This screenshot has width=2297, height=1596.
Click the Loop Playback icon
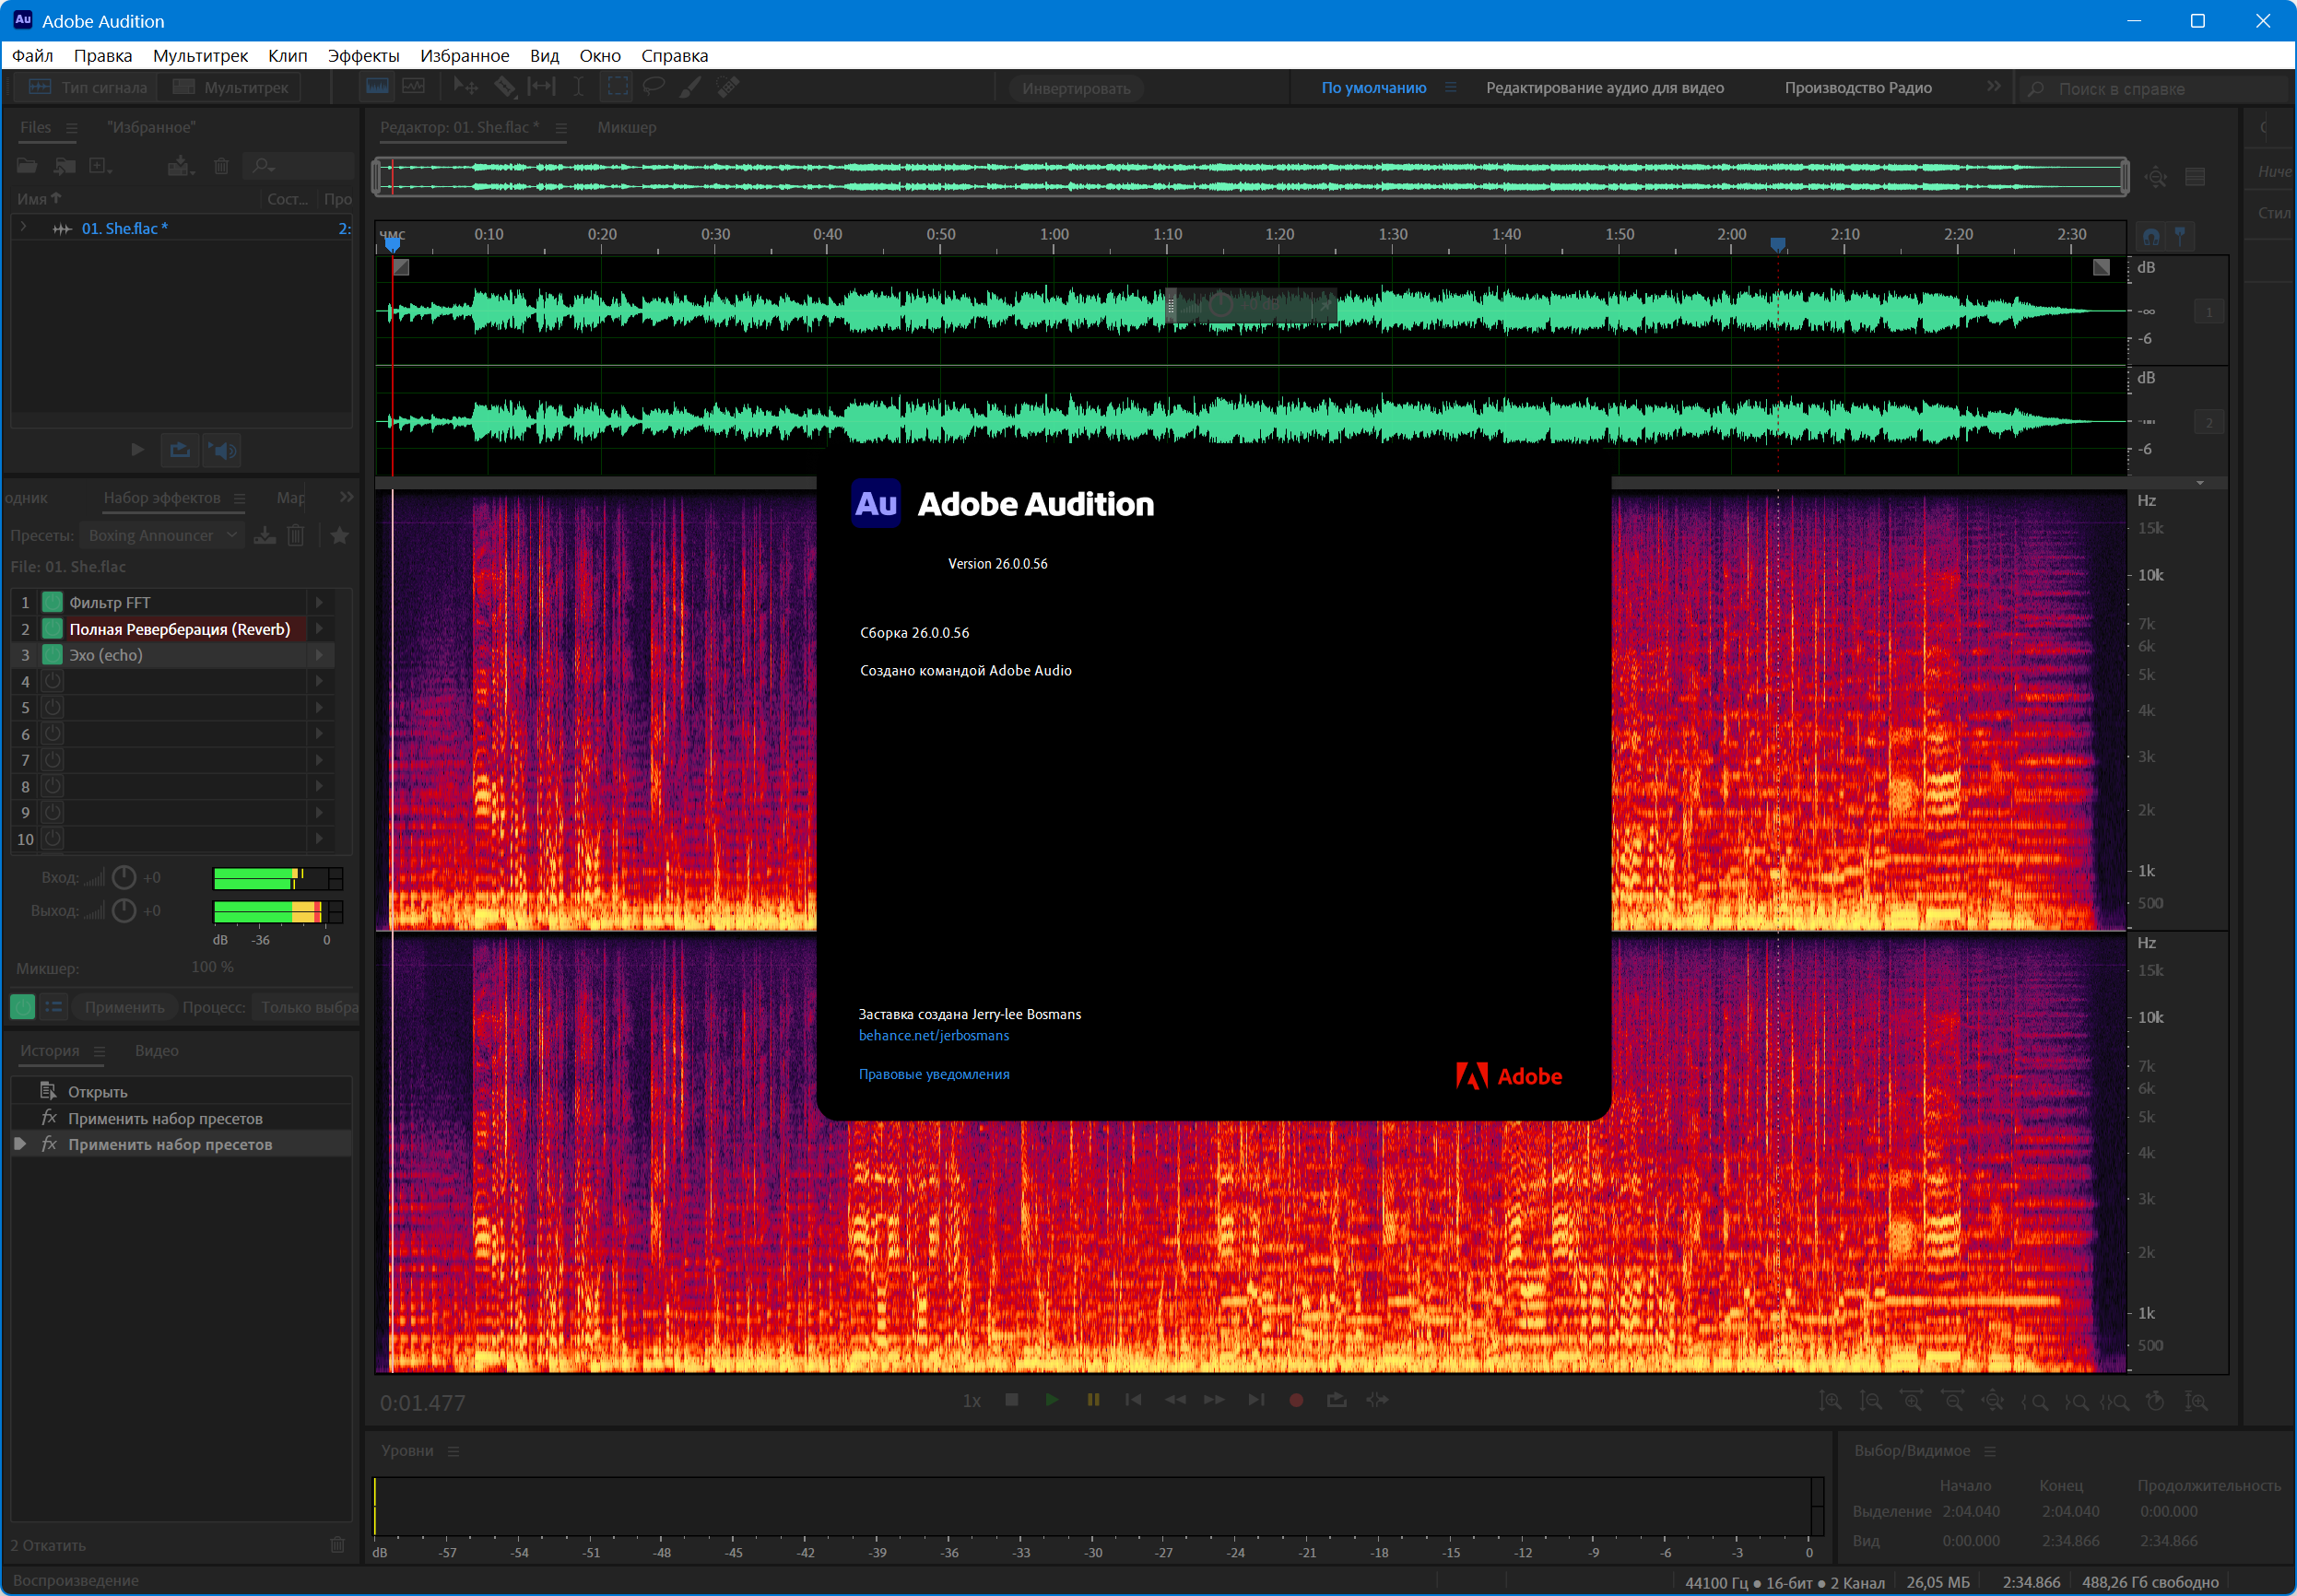pyautogui.click(x=1336, y=1400)
